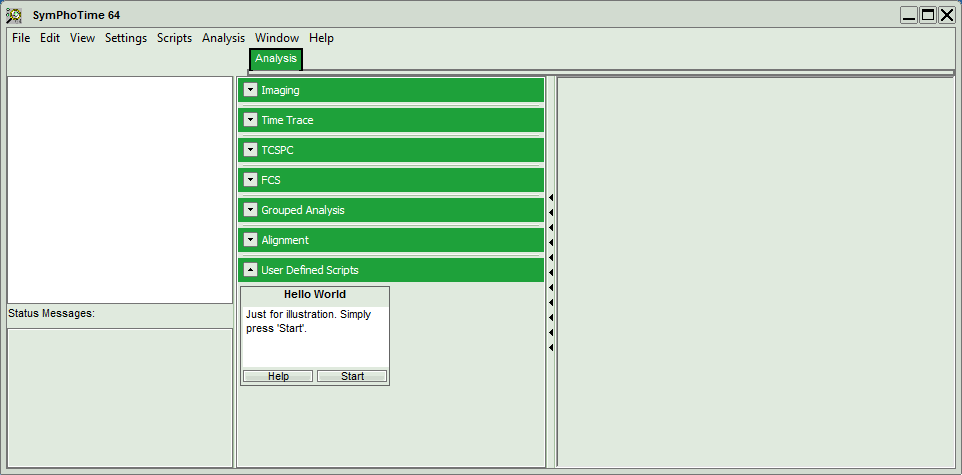This screenshot has width=962, height=475.
Task: Click the TCSPC header label
Action: click(277, 150)
